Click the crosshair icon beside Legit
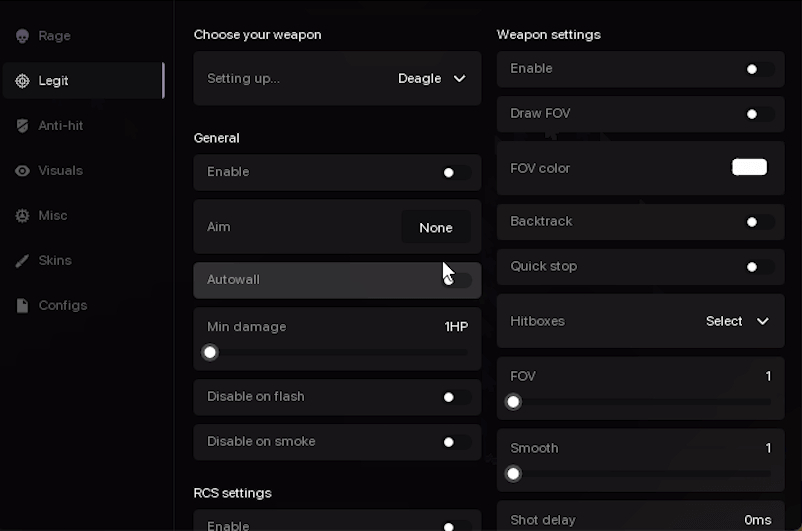Screen dimensions: 802x531 [x=22, y=81]
